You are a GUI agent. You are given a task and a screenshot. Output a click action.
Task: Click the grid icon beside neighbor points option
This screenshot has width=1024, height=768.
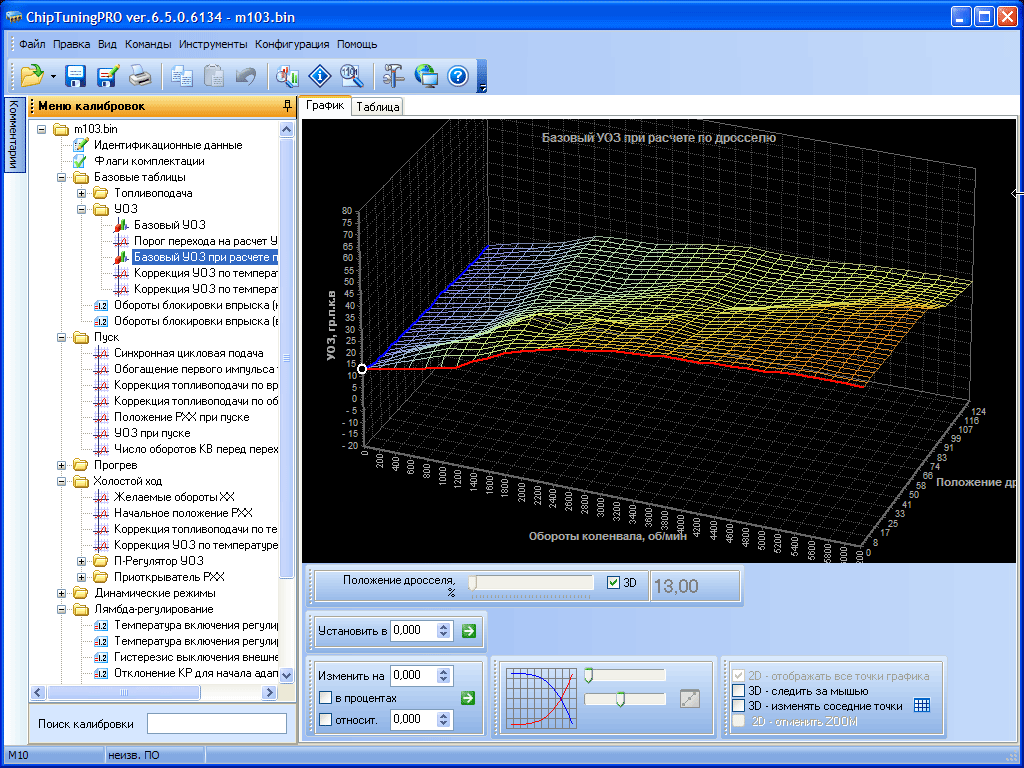click(x=922, y=706)
